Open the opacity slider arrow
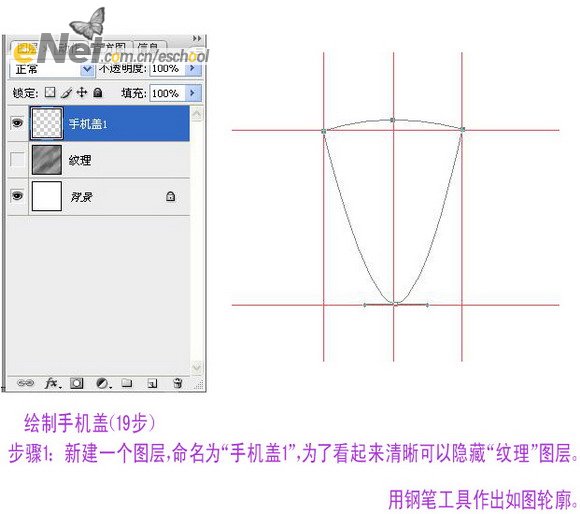 pyautogui.click(x=193, y=68)
